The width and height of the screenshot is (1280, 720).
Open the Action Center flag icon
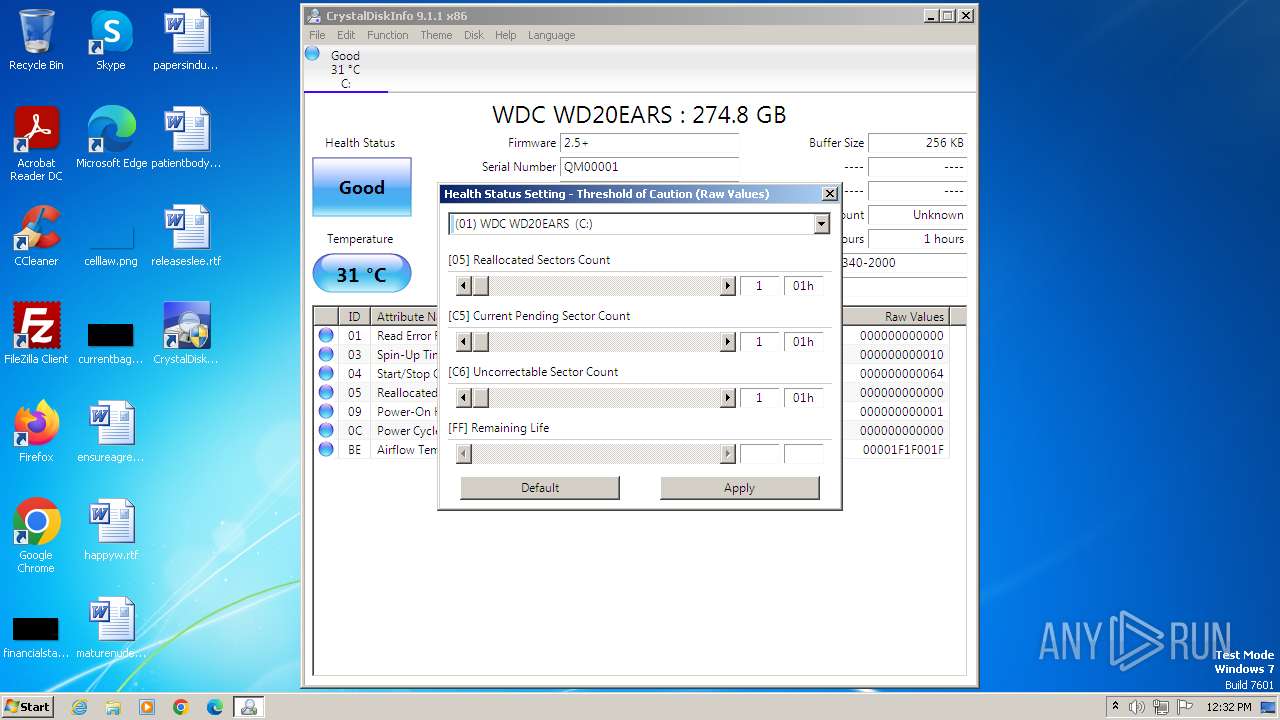(1185, 707)
